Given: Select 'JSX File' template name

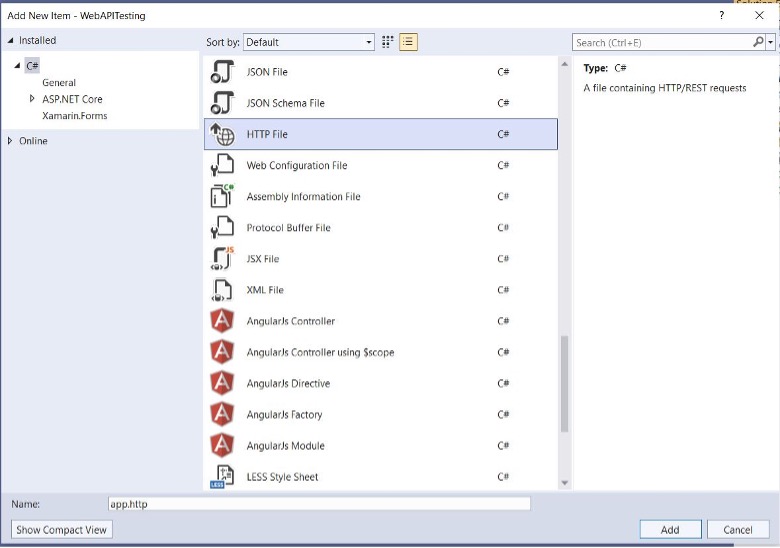Looking at the screenshot, I should click(x=263, y=259).
